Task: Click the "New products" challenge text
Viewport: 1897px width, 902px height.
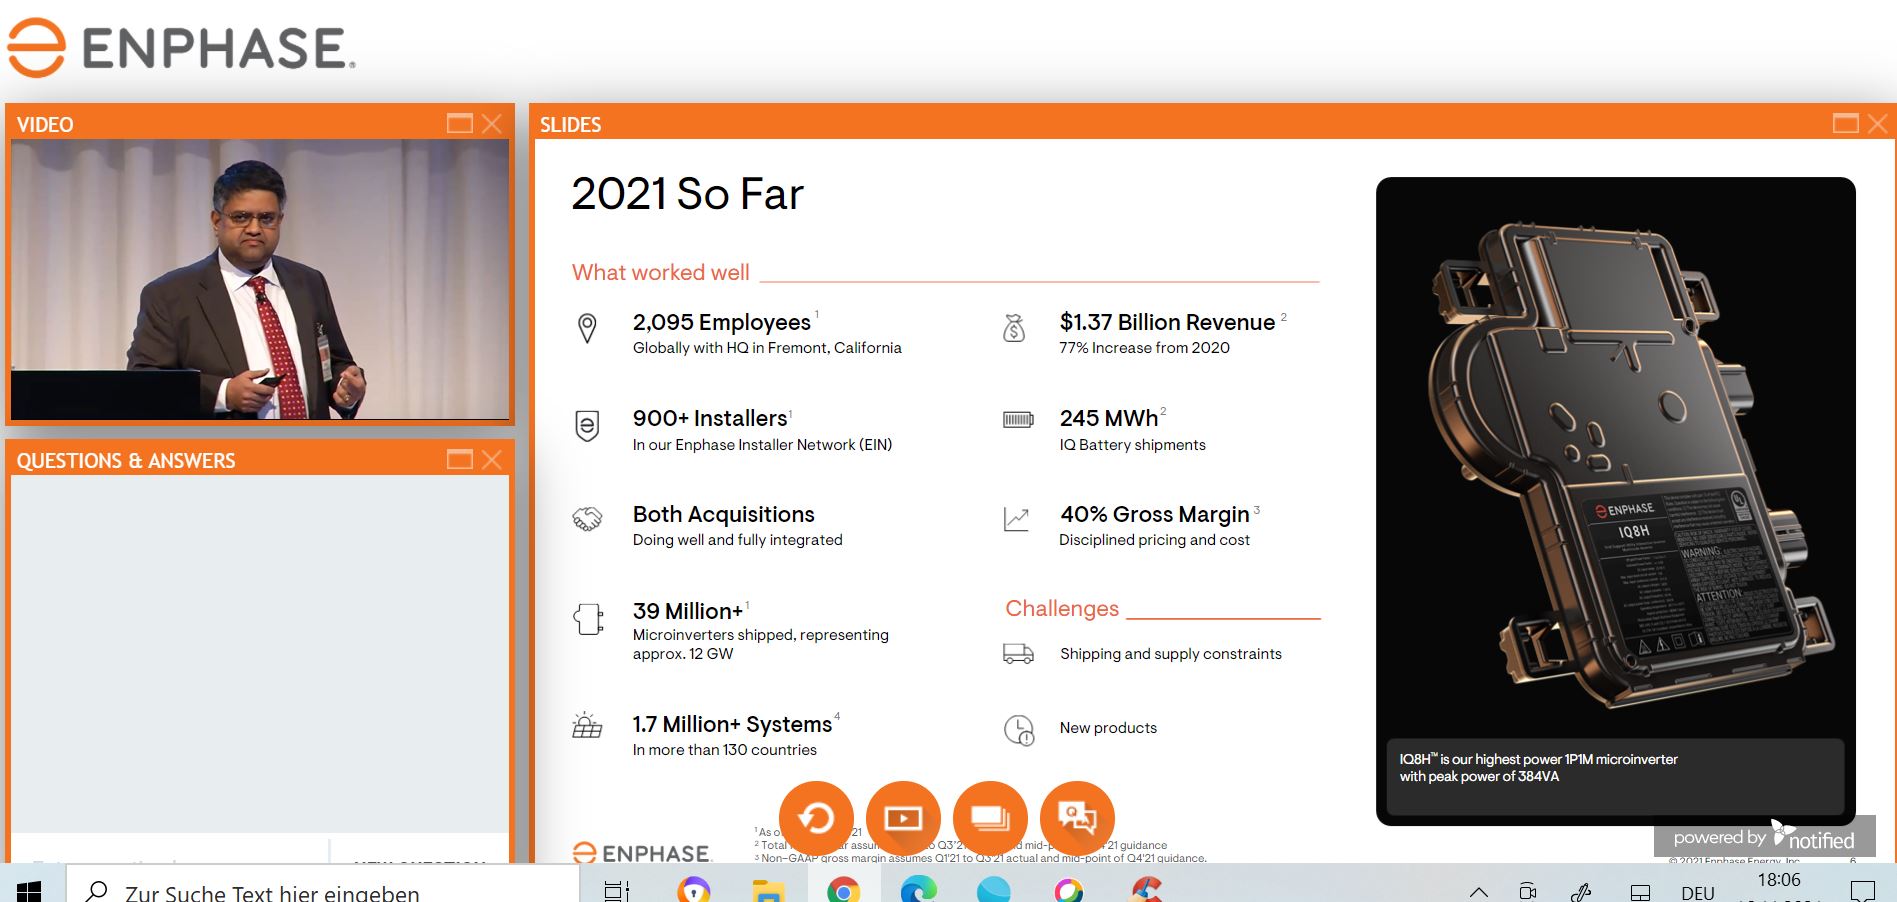Action: tap(1108, 728)
